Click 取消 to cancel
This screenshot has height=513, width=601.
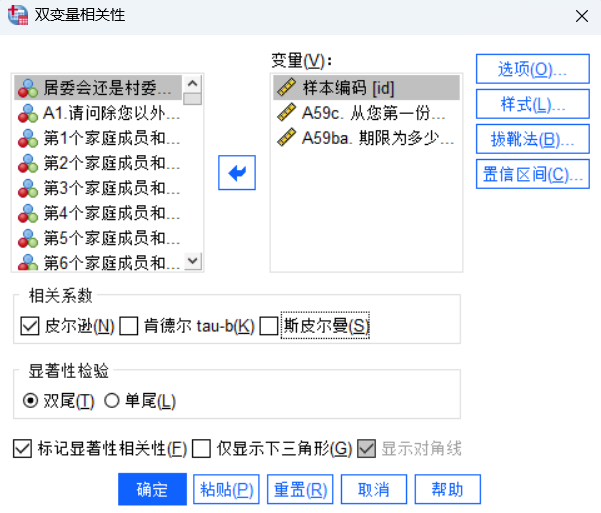374,490
